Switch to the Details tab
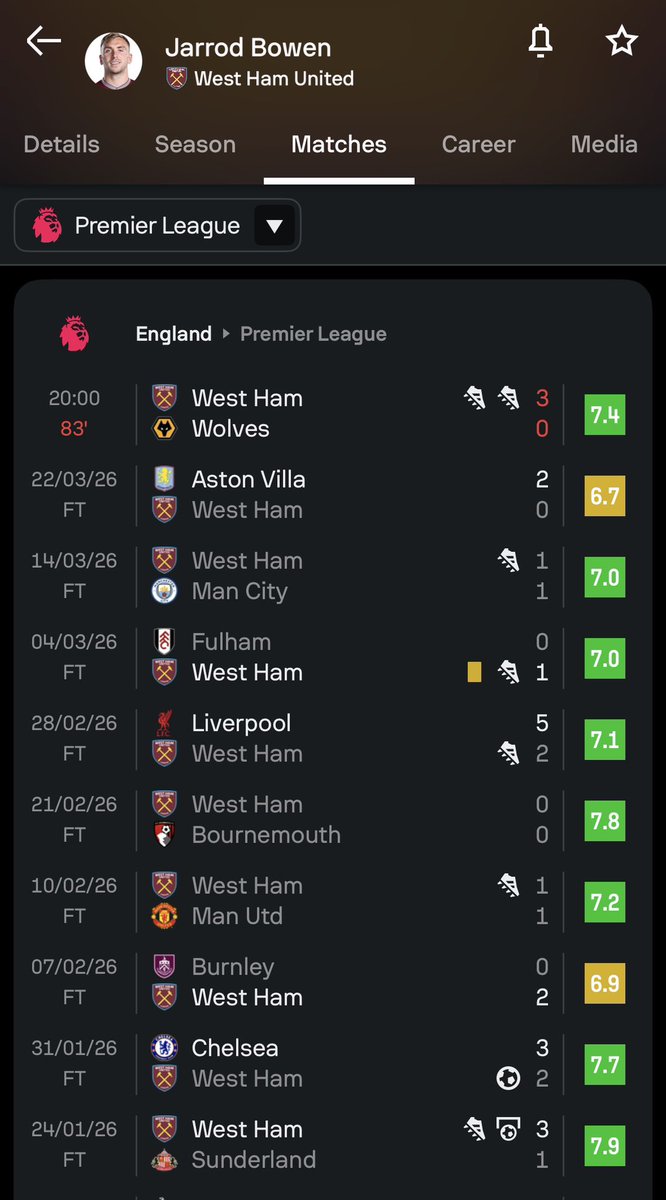Screen dimensions: 666x1200 [x=61, y=144]
